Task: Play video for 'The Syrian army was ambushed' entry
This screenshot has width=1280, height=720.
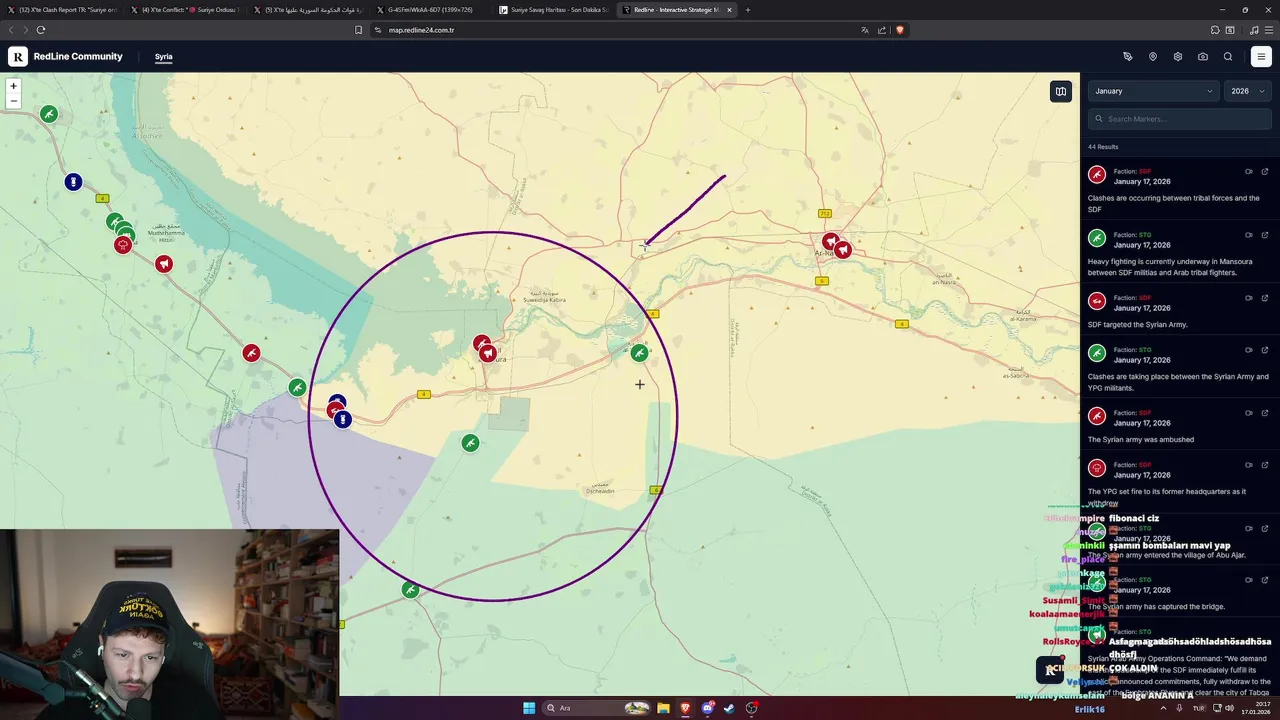Action: (1249, 413)
